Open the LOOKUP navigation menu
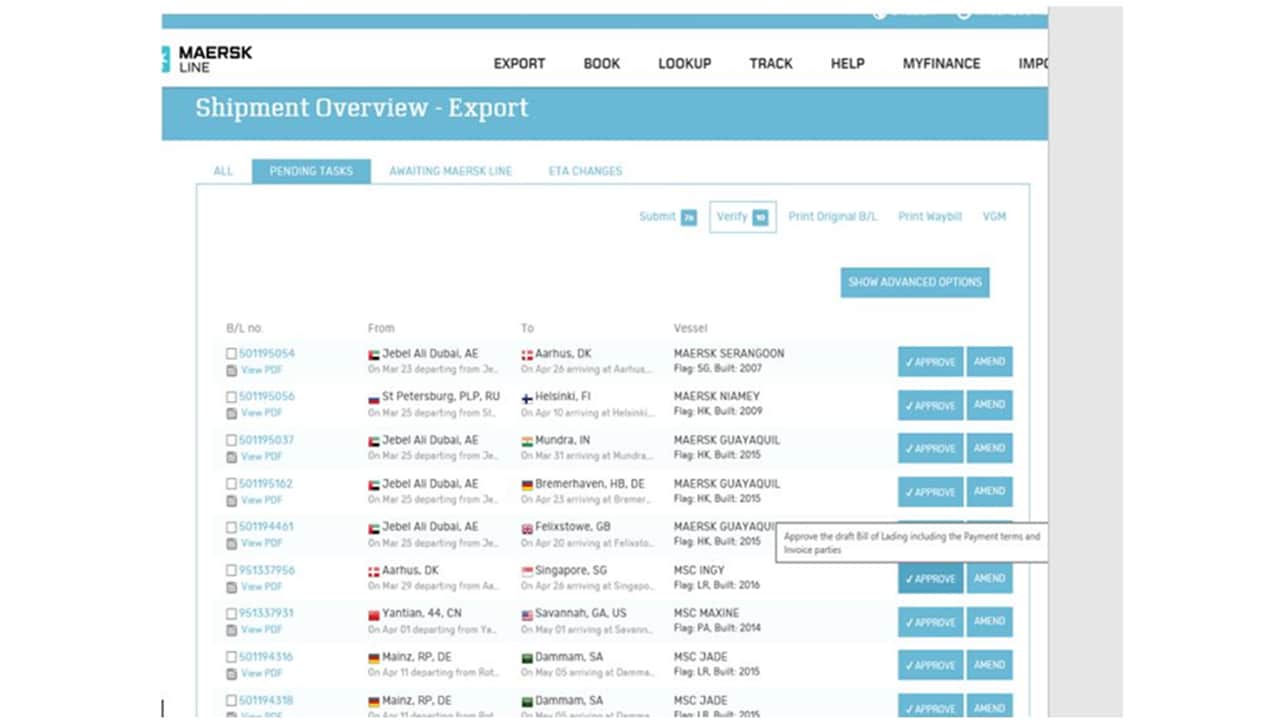 click(x=684, y=63)
